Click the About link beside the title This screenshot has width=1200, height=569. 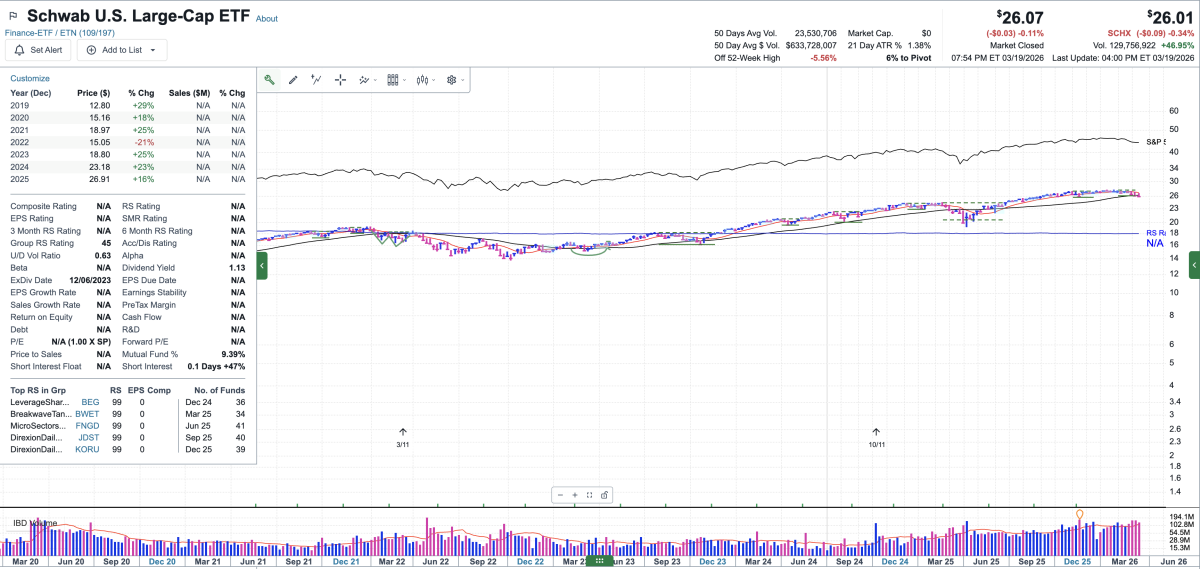(267, 19)
